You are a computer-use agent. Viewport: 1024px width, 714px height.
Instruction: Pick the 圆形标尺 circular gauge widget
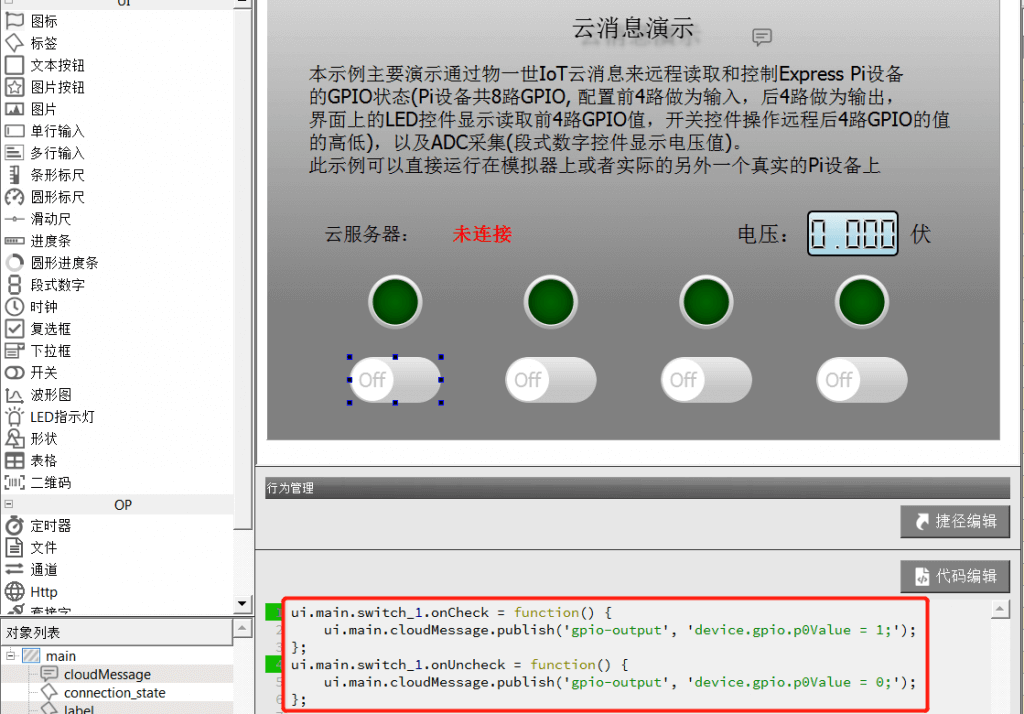pos(44,197)
